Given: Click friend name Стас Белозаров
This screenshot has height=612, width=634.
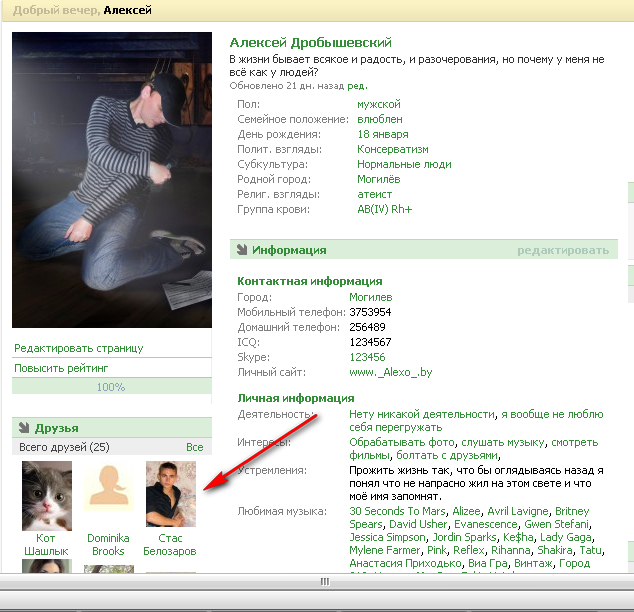Looking at the screenshot, I should point(170,544).
